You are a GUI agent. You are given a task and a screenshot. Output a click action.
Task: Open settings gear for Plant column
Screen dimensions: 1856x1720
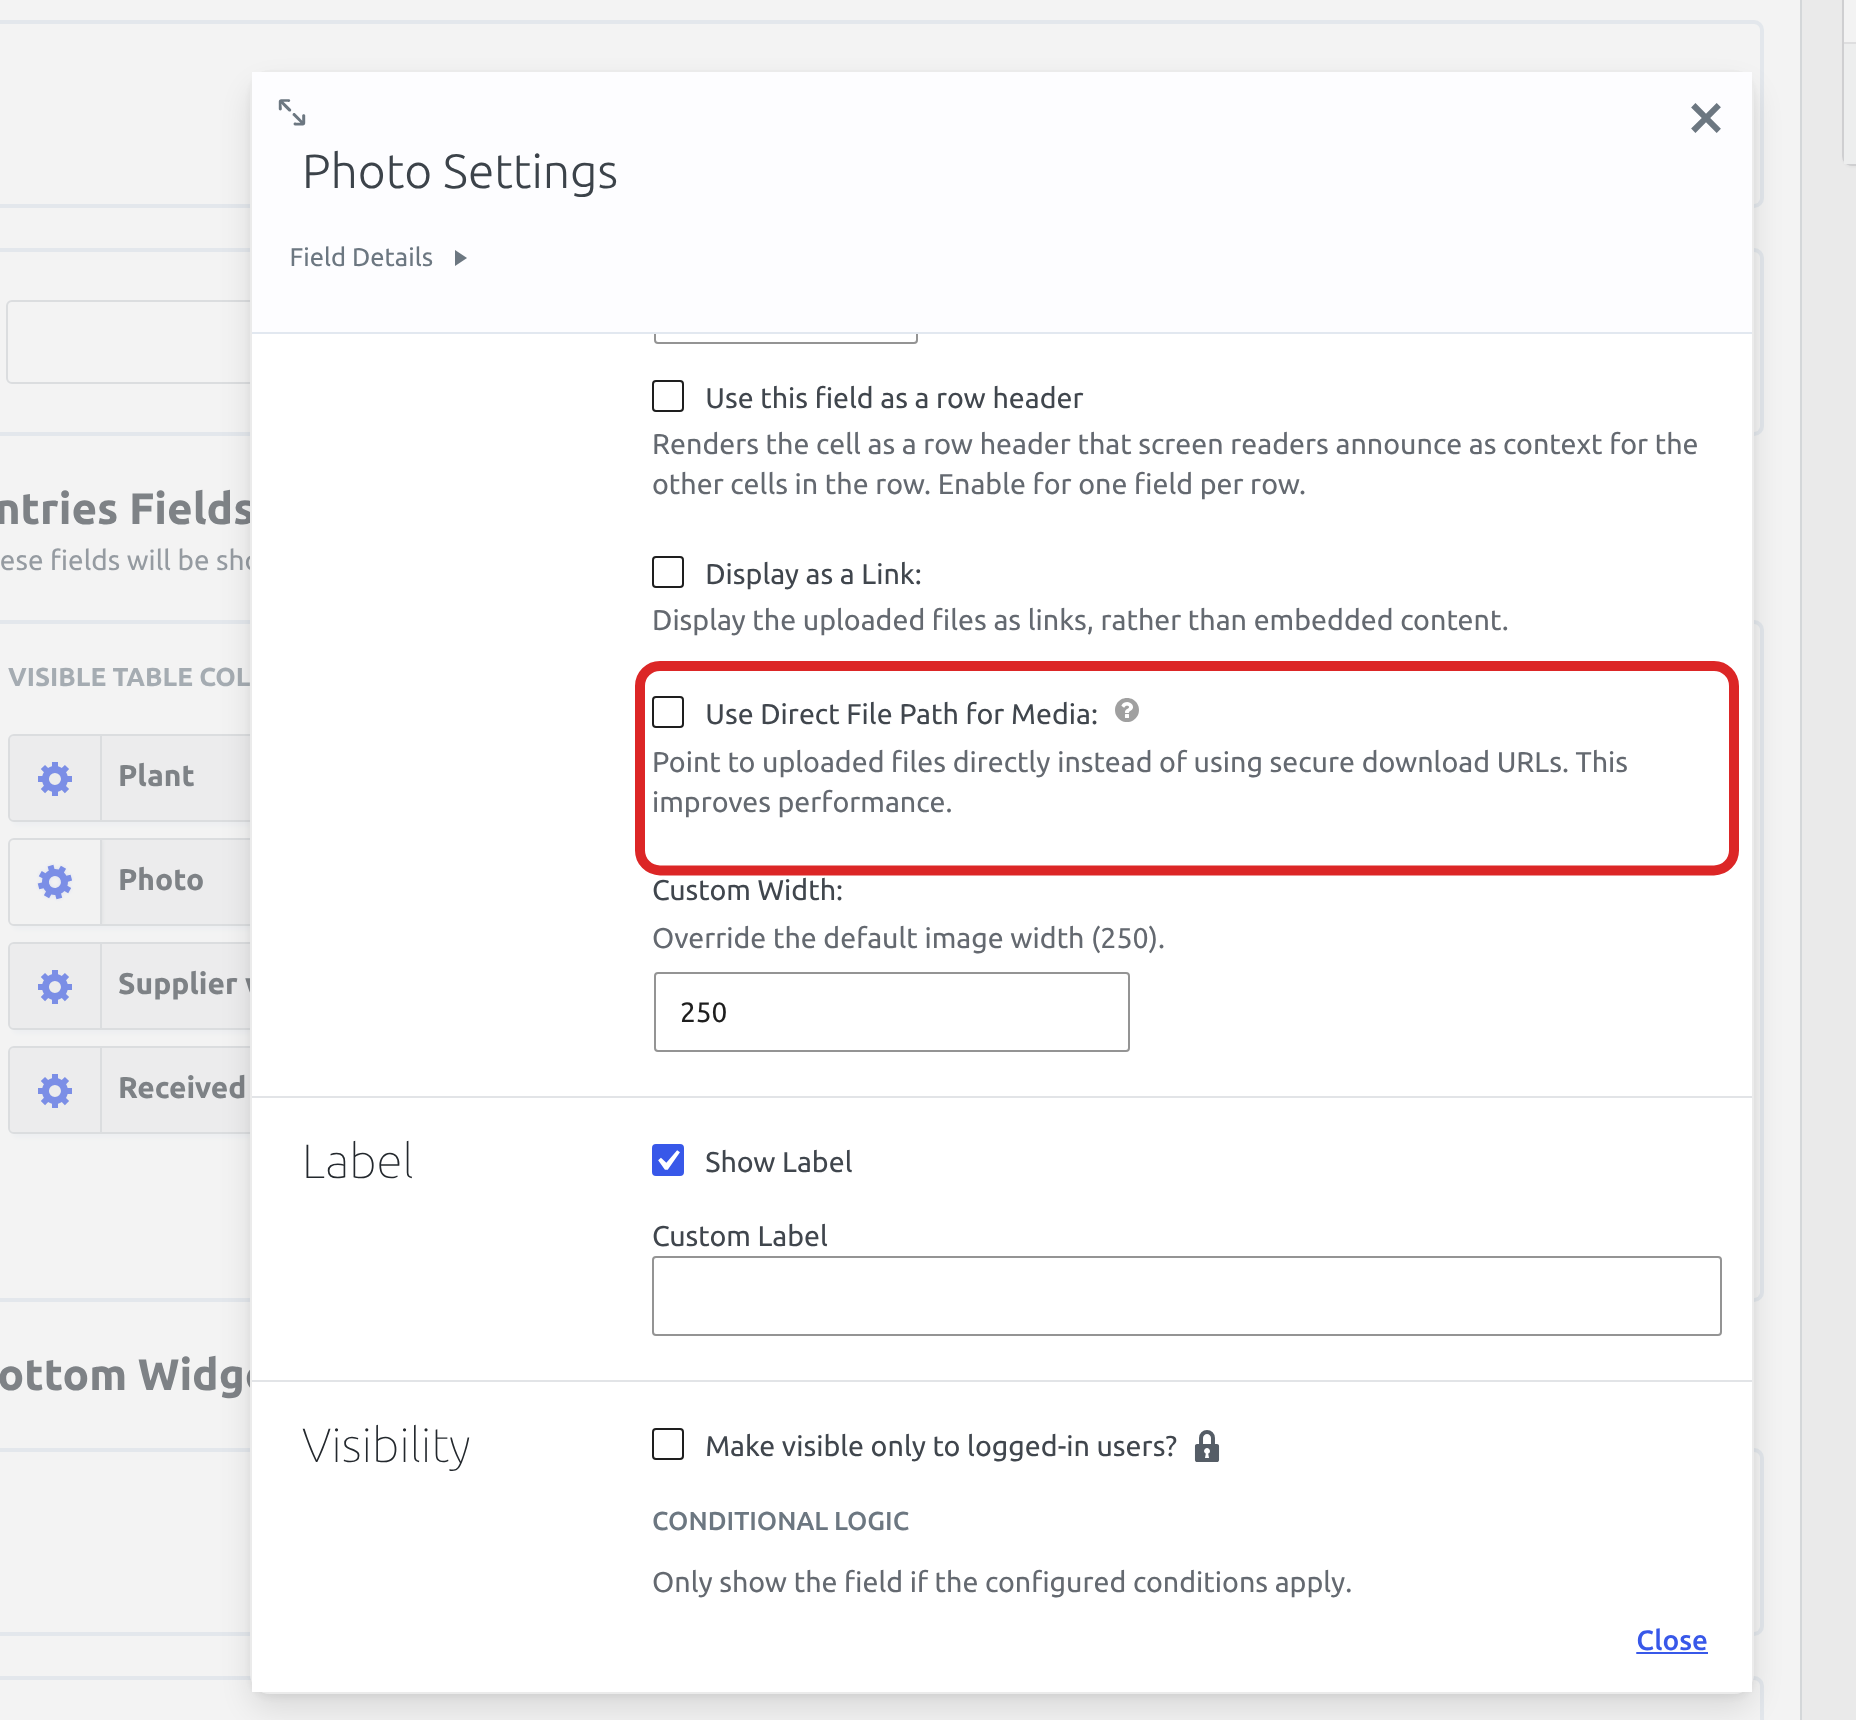pyautogui.click(x=55, y=778)
